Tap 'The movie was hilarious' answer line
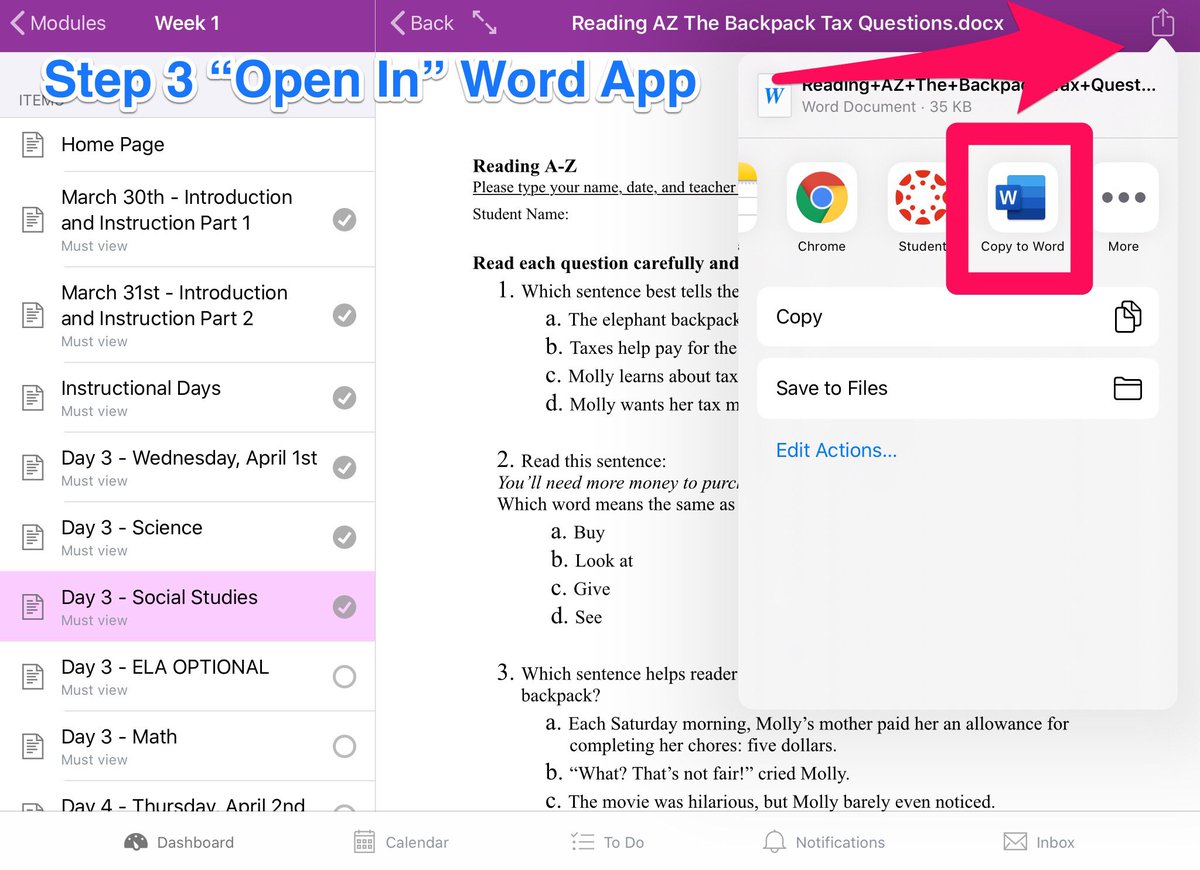The image size is (1200, 870). (x=770, y=801)
